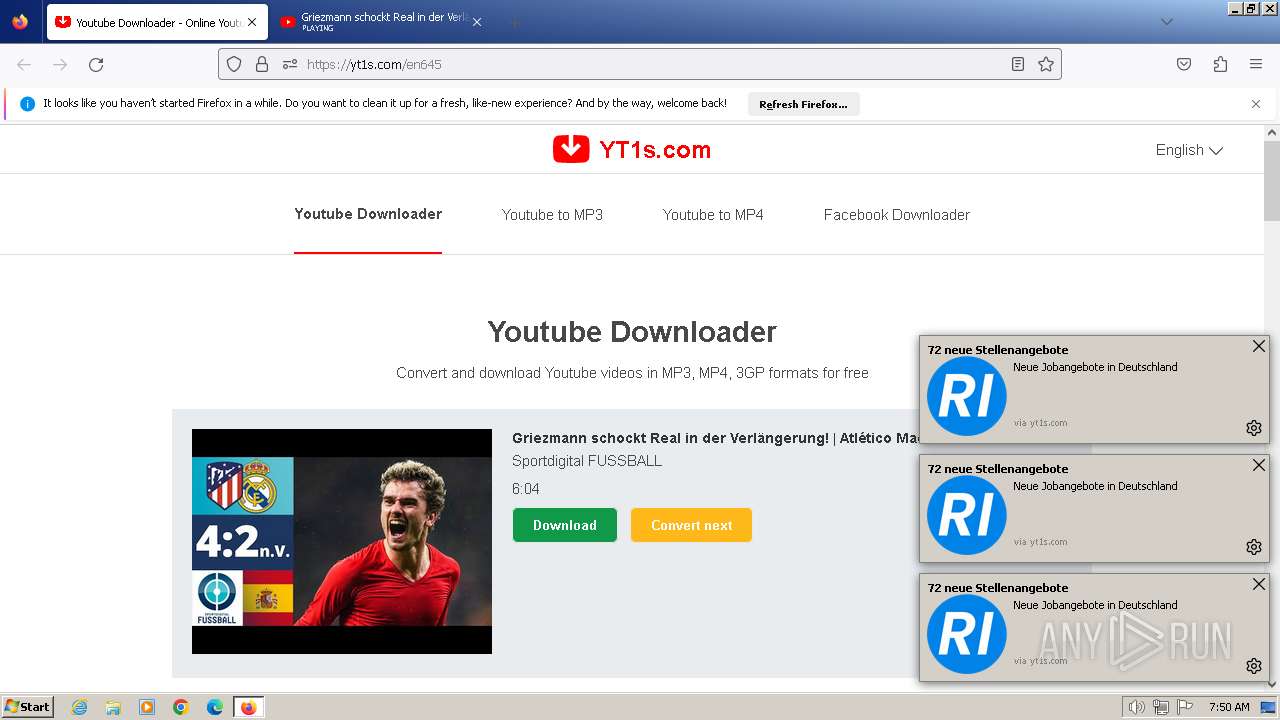The image size is (1280, 720).
Task: Close the middle Stellenangebote notification
Action: pos(1259,465)
